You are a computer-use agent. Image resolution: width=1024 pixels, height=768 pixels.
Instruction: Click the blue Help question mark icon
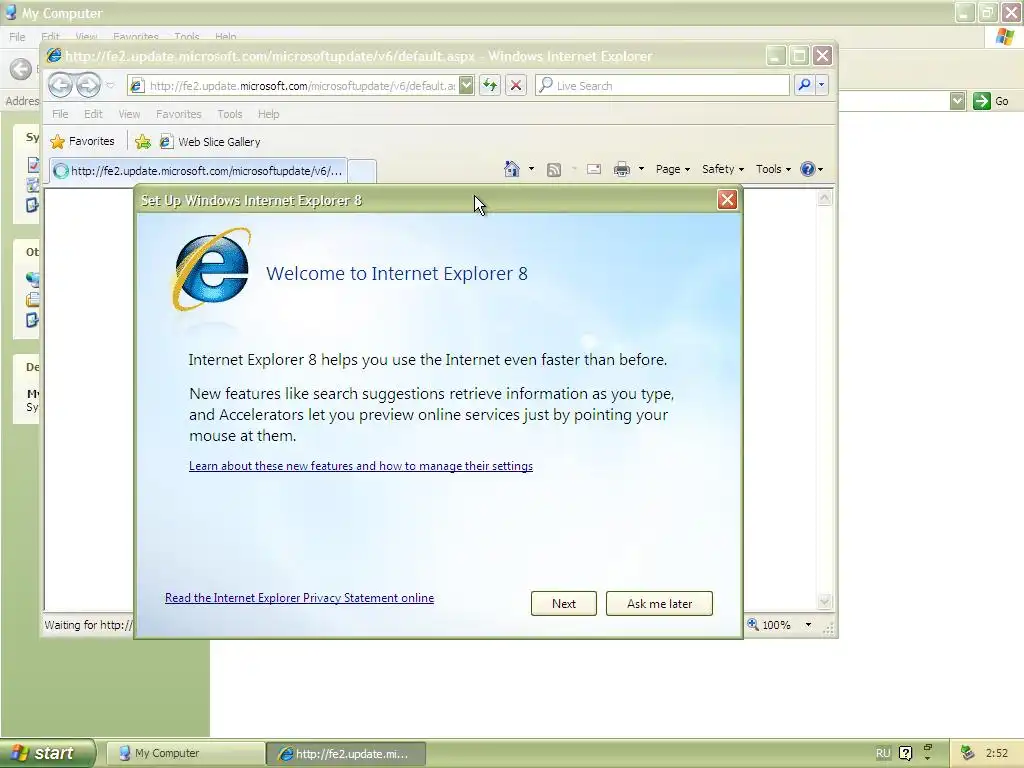(x=808, y=169)
